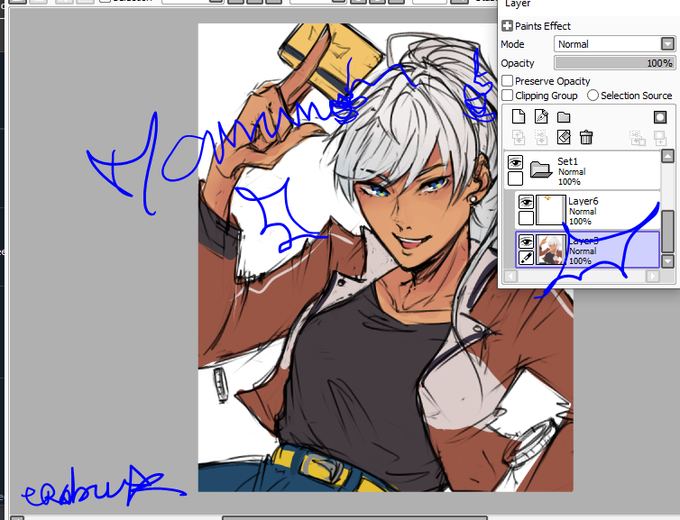Click the Layer panel title
This screenshot has width=680, height=520.
518,4
